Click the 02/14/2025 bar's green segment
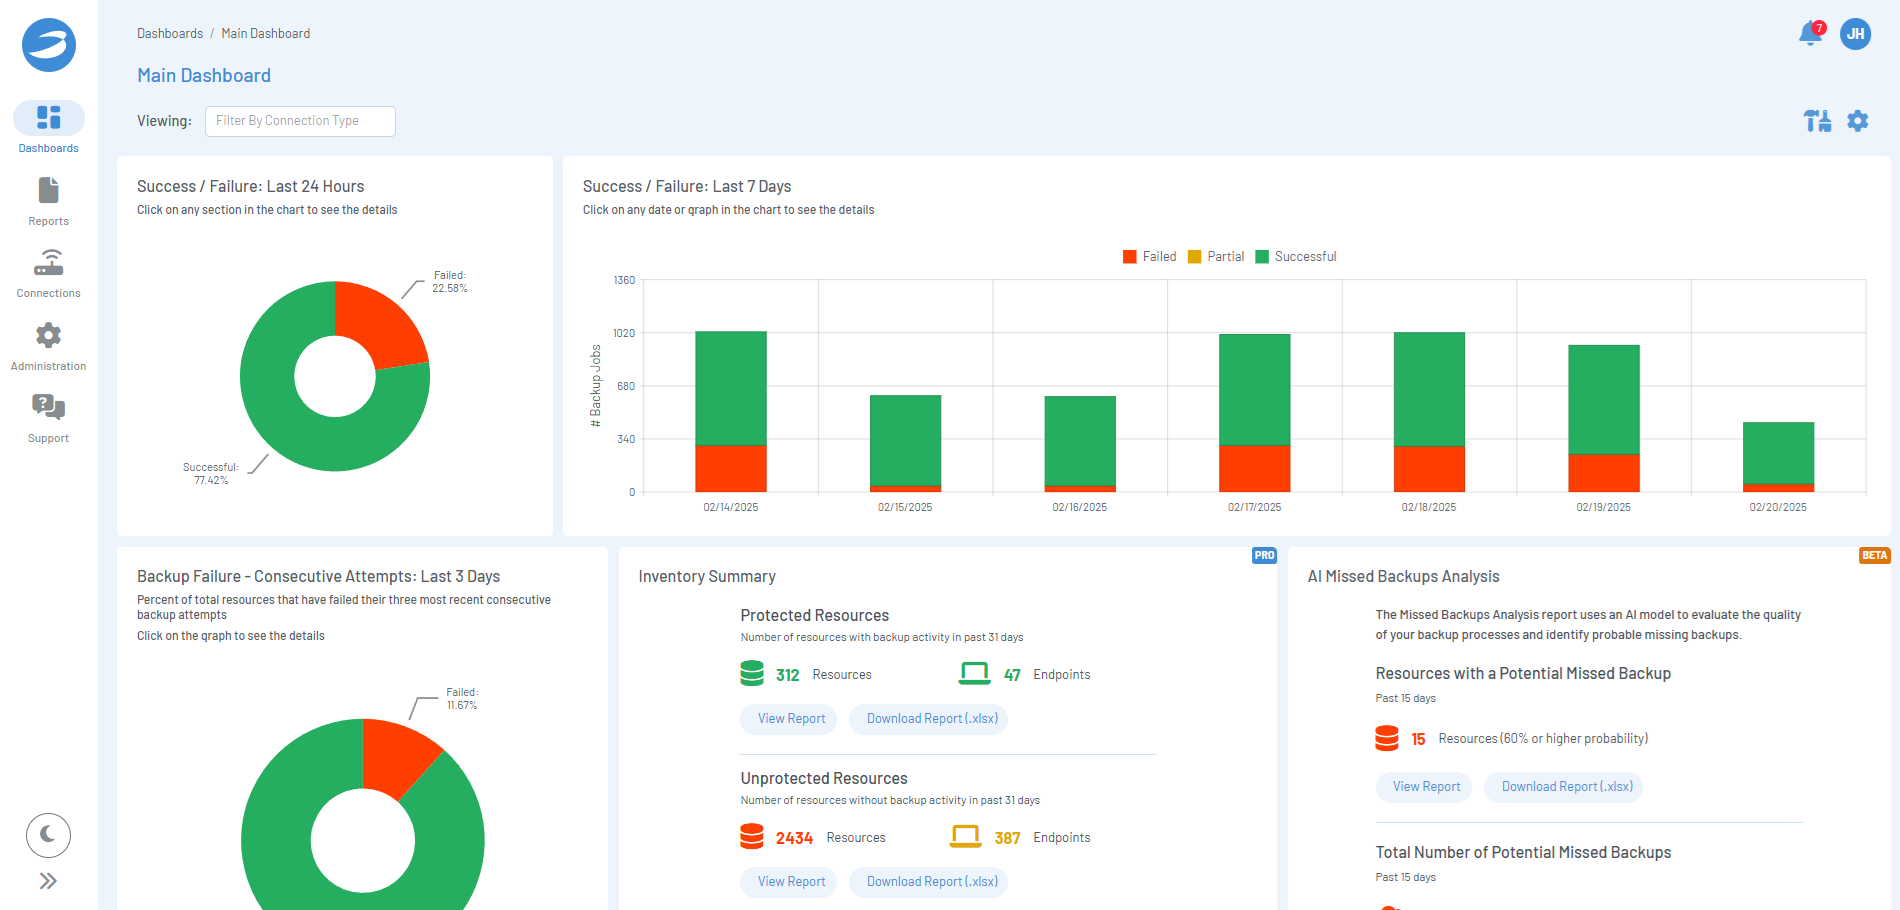Screen dimensions: 1900x910 (731, 388)
